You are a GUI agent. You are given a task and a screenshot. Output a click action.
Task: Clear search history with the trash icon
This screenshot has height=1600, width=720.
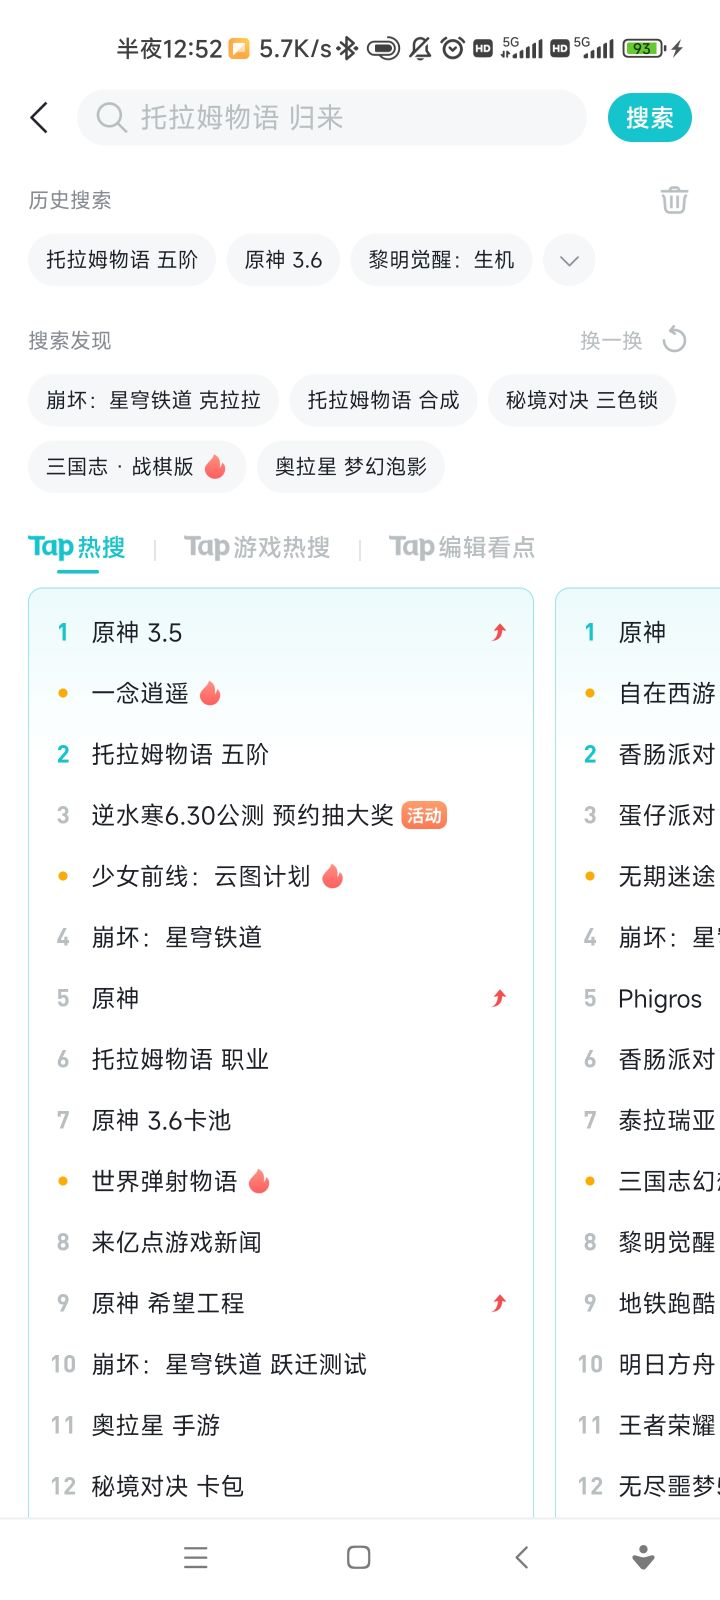pyautogui.click(x=674, y=200)
